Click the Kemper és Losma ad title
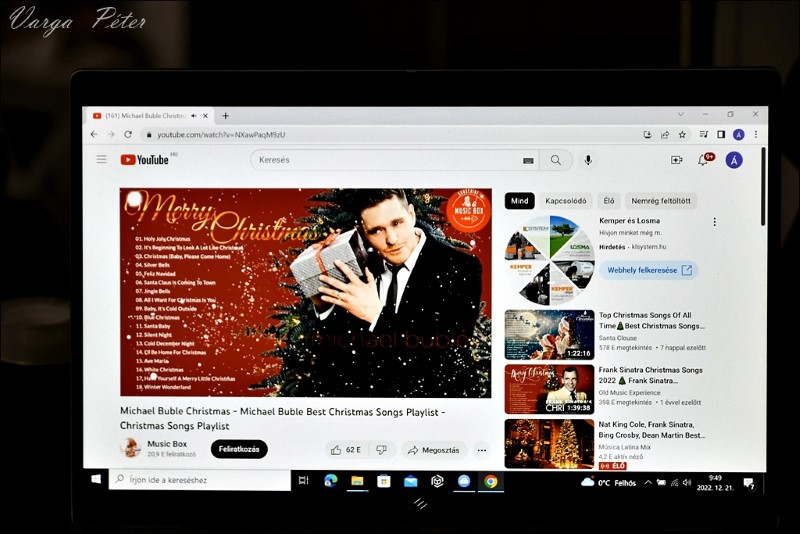The image size is (800, 534). pos(629,221)
